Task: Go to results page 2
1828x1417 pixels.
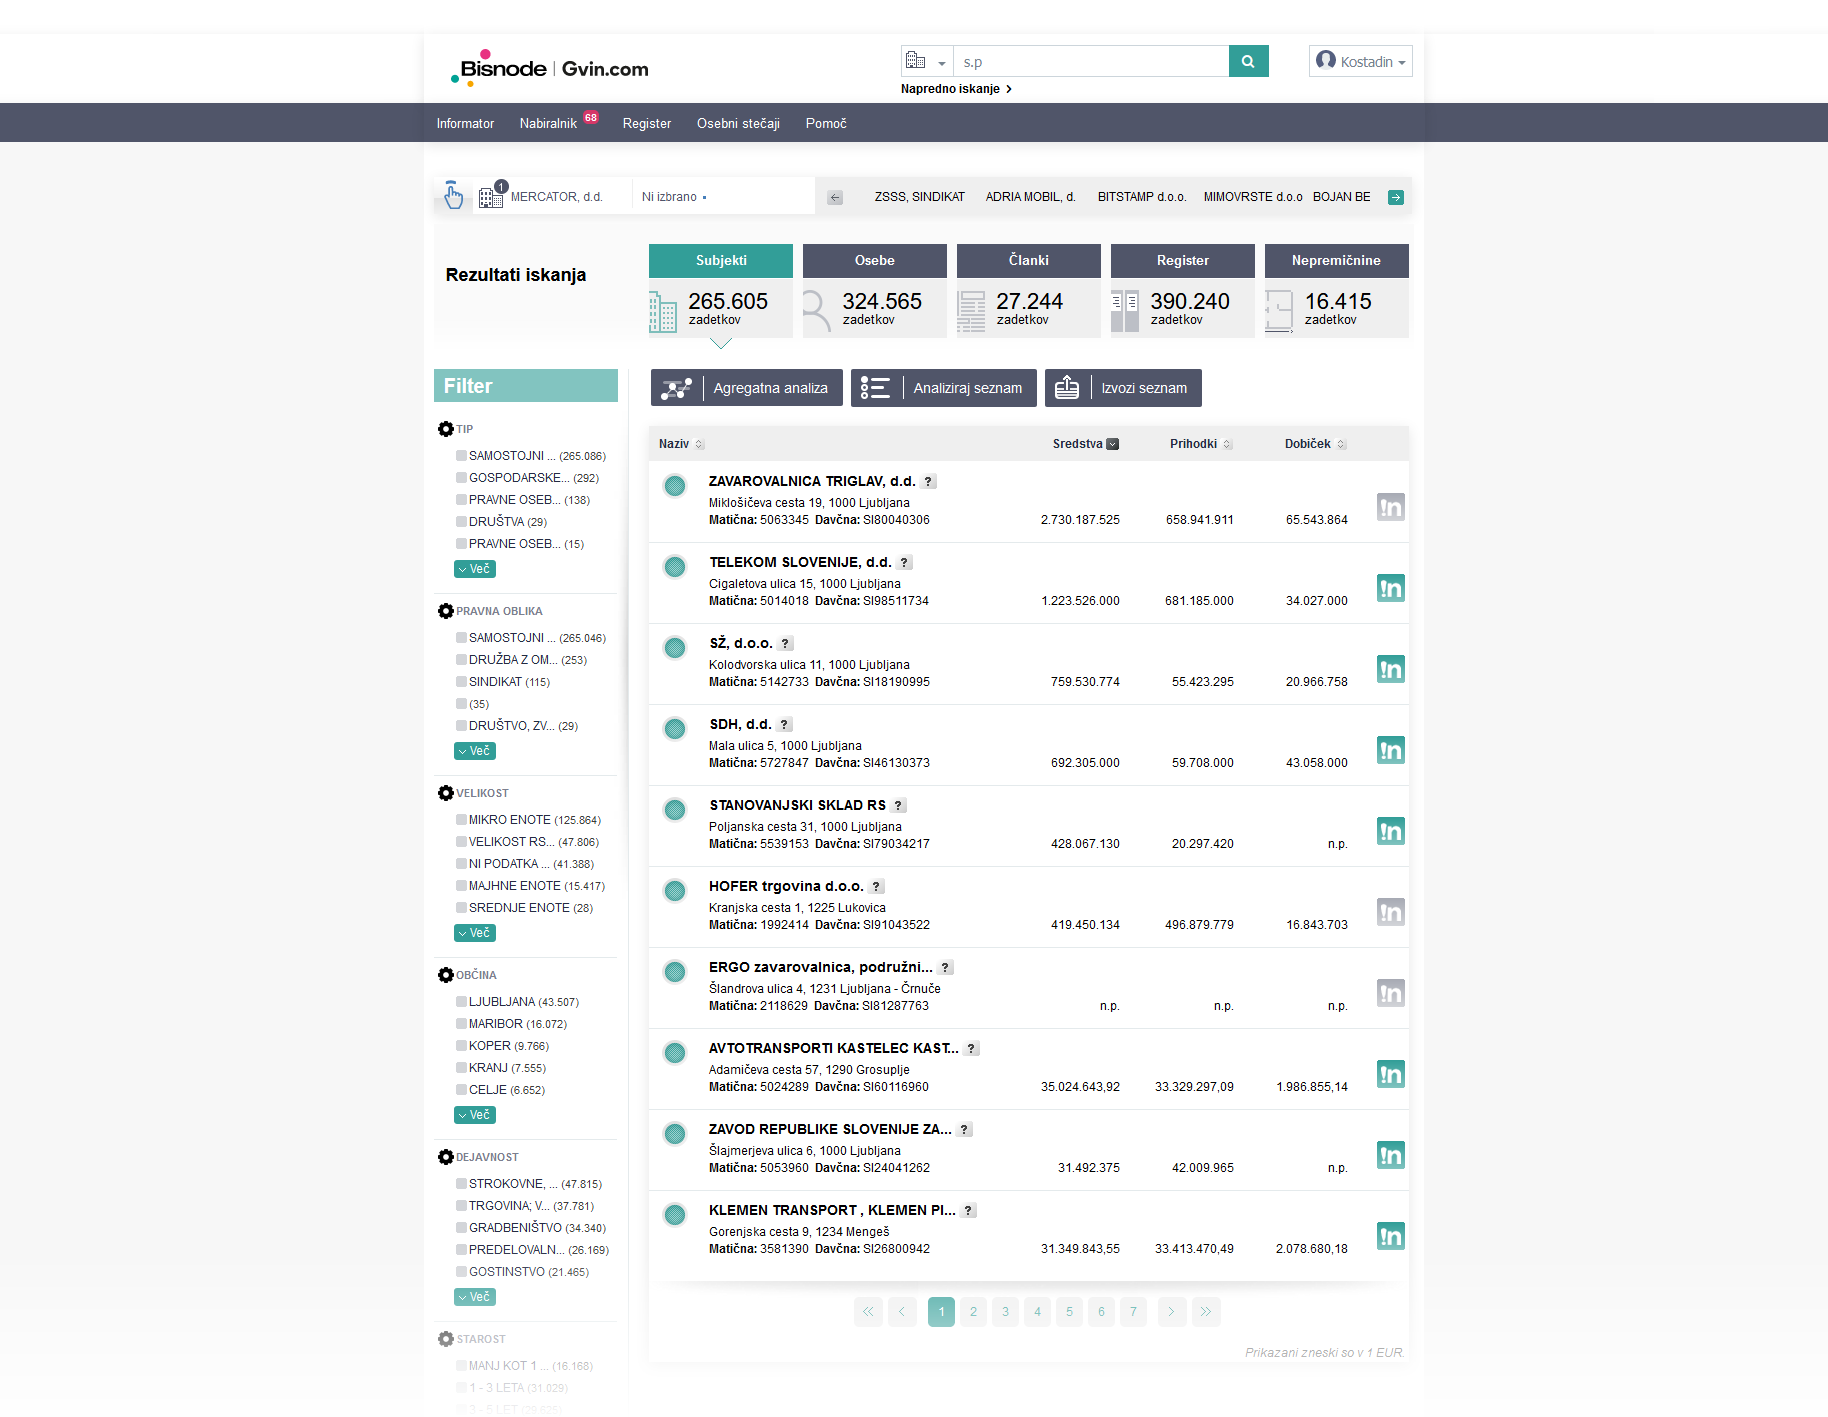Action: (973, 1312)
